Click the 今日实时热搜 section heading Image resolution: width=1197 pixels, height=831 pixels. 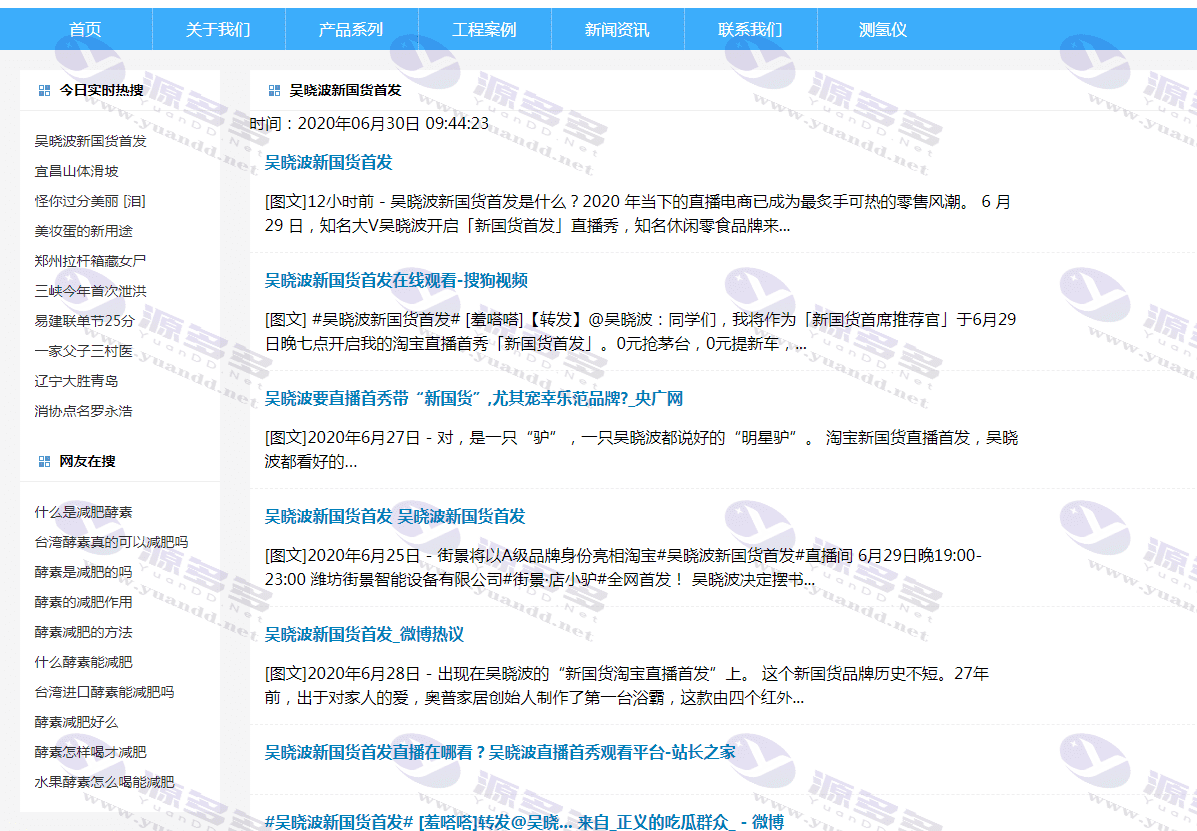(x=102, y=90)
